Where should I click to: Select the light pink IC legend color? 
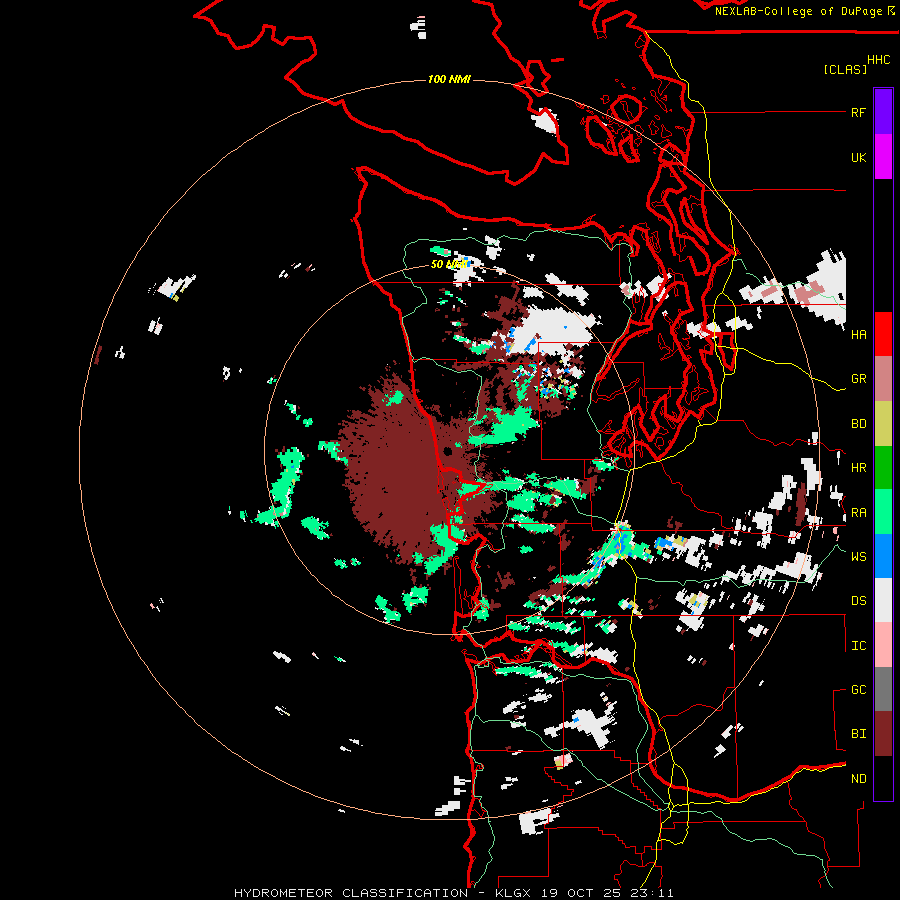883,645
